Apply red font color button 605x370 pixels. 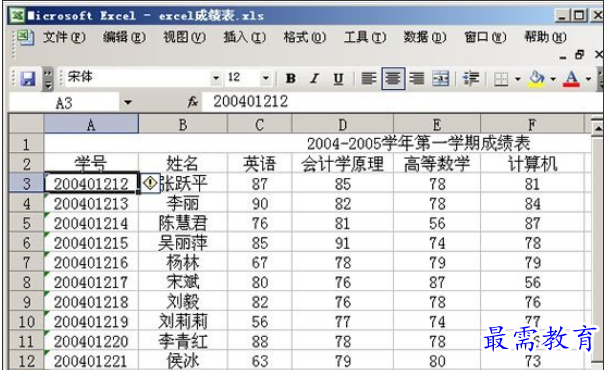(571, 79)
